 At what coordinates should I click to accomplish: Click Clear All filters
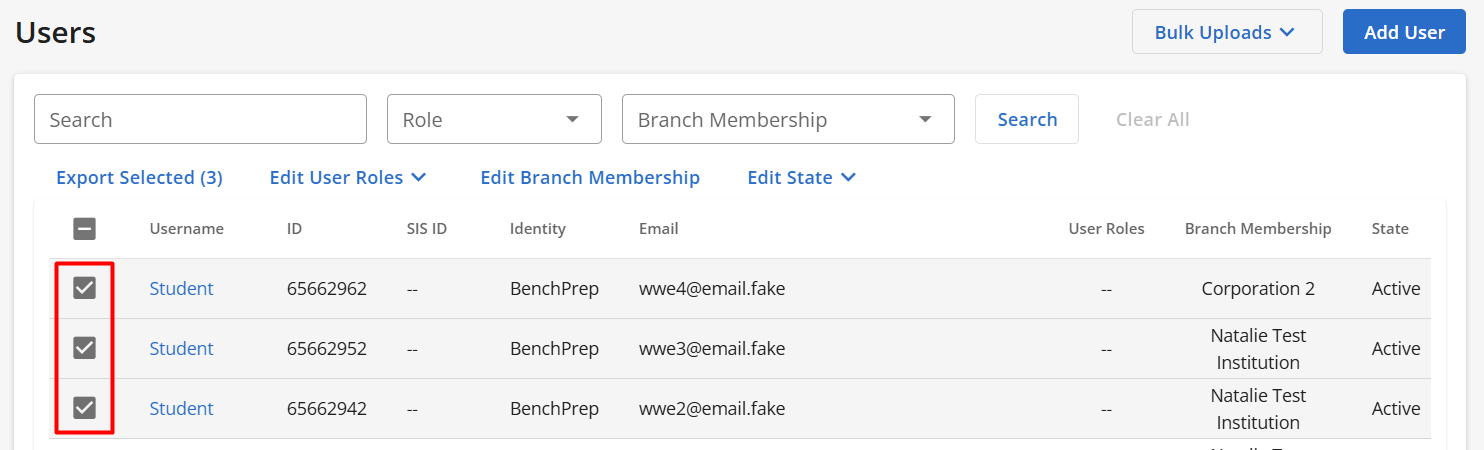click(1152, 119)
